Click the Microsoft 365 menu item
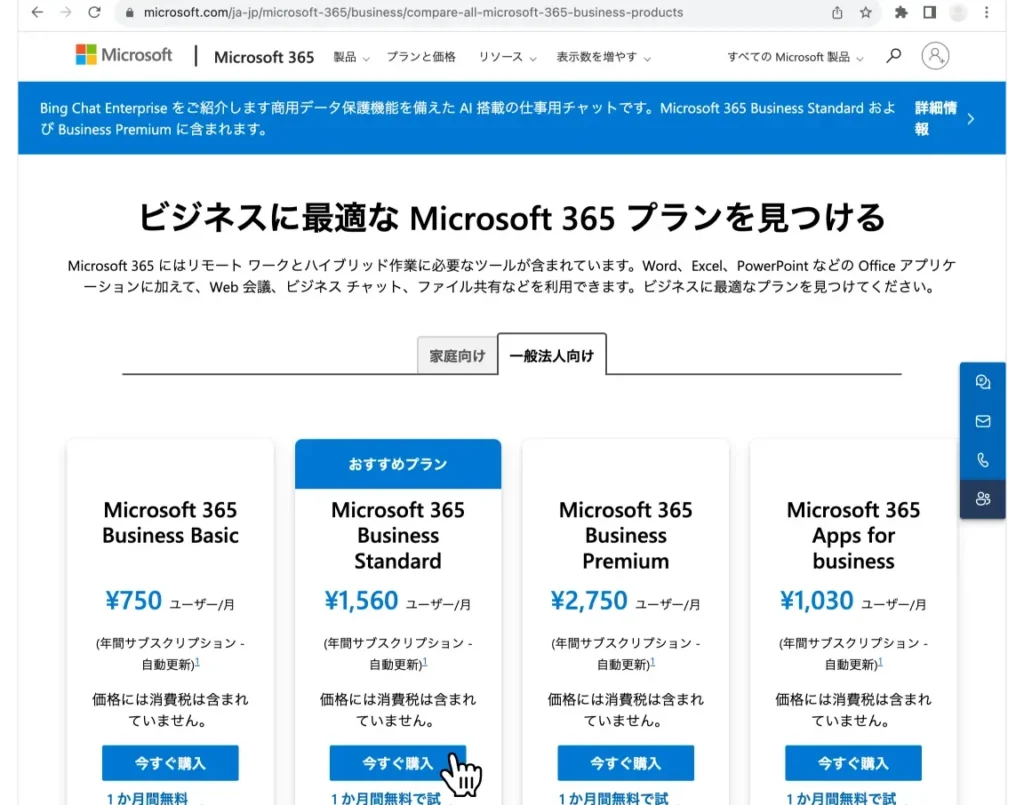The width and height of the screenshot is (1024, 805). click(x=263, y=57)
